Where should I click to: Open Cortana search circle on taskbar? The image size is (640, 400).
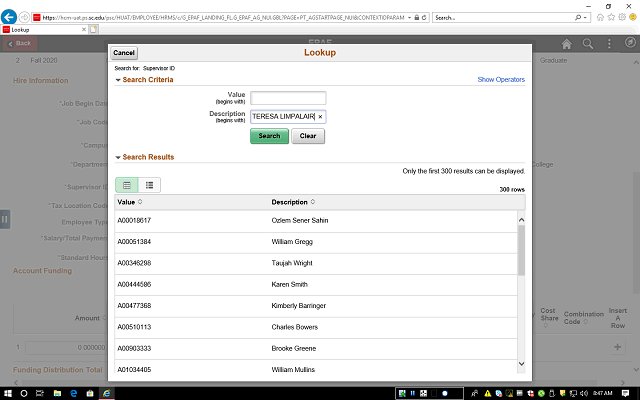pos(24,393)
